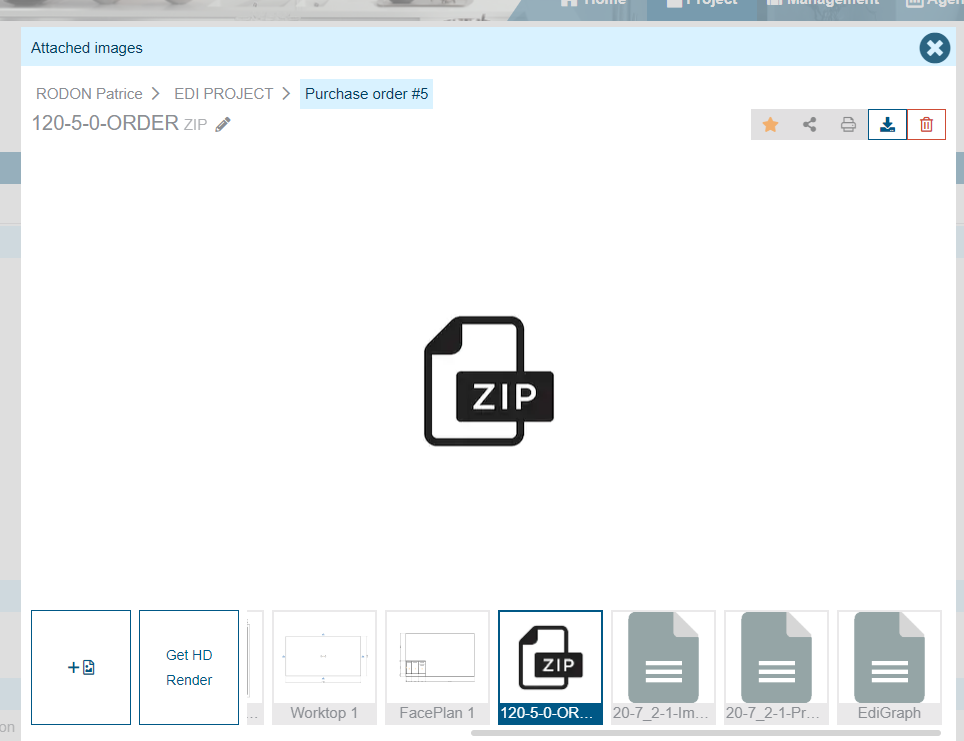This screenshot has height=741, width=964.
Task: Click the large ZIP file preview icon
Action: click(488, 381)
